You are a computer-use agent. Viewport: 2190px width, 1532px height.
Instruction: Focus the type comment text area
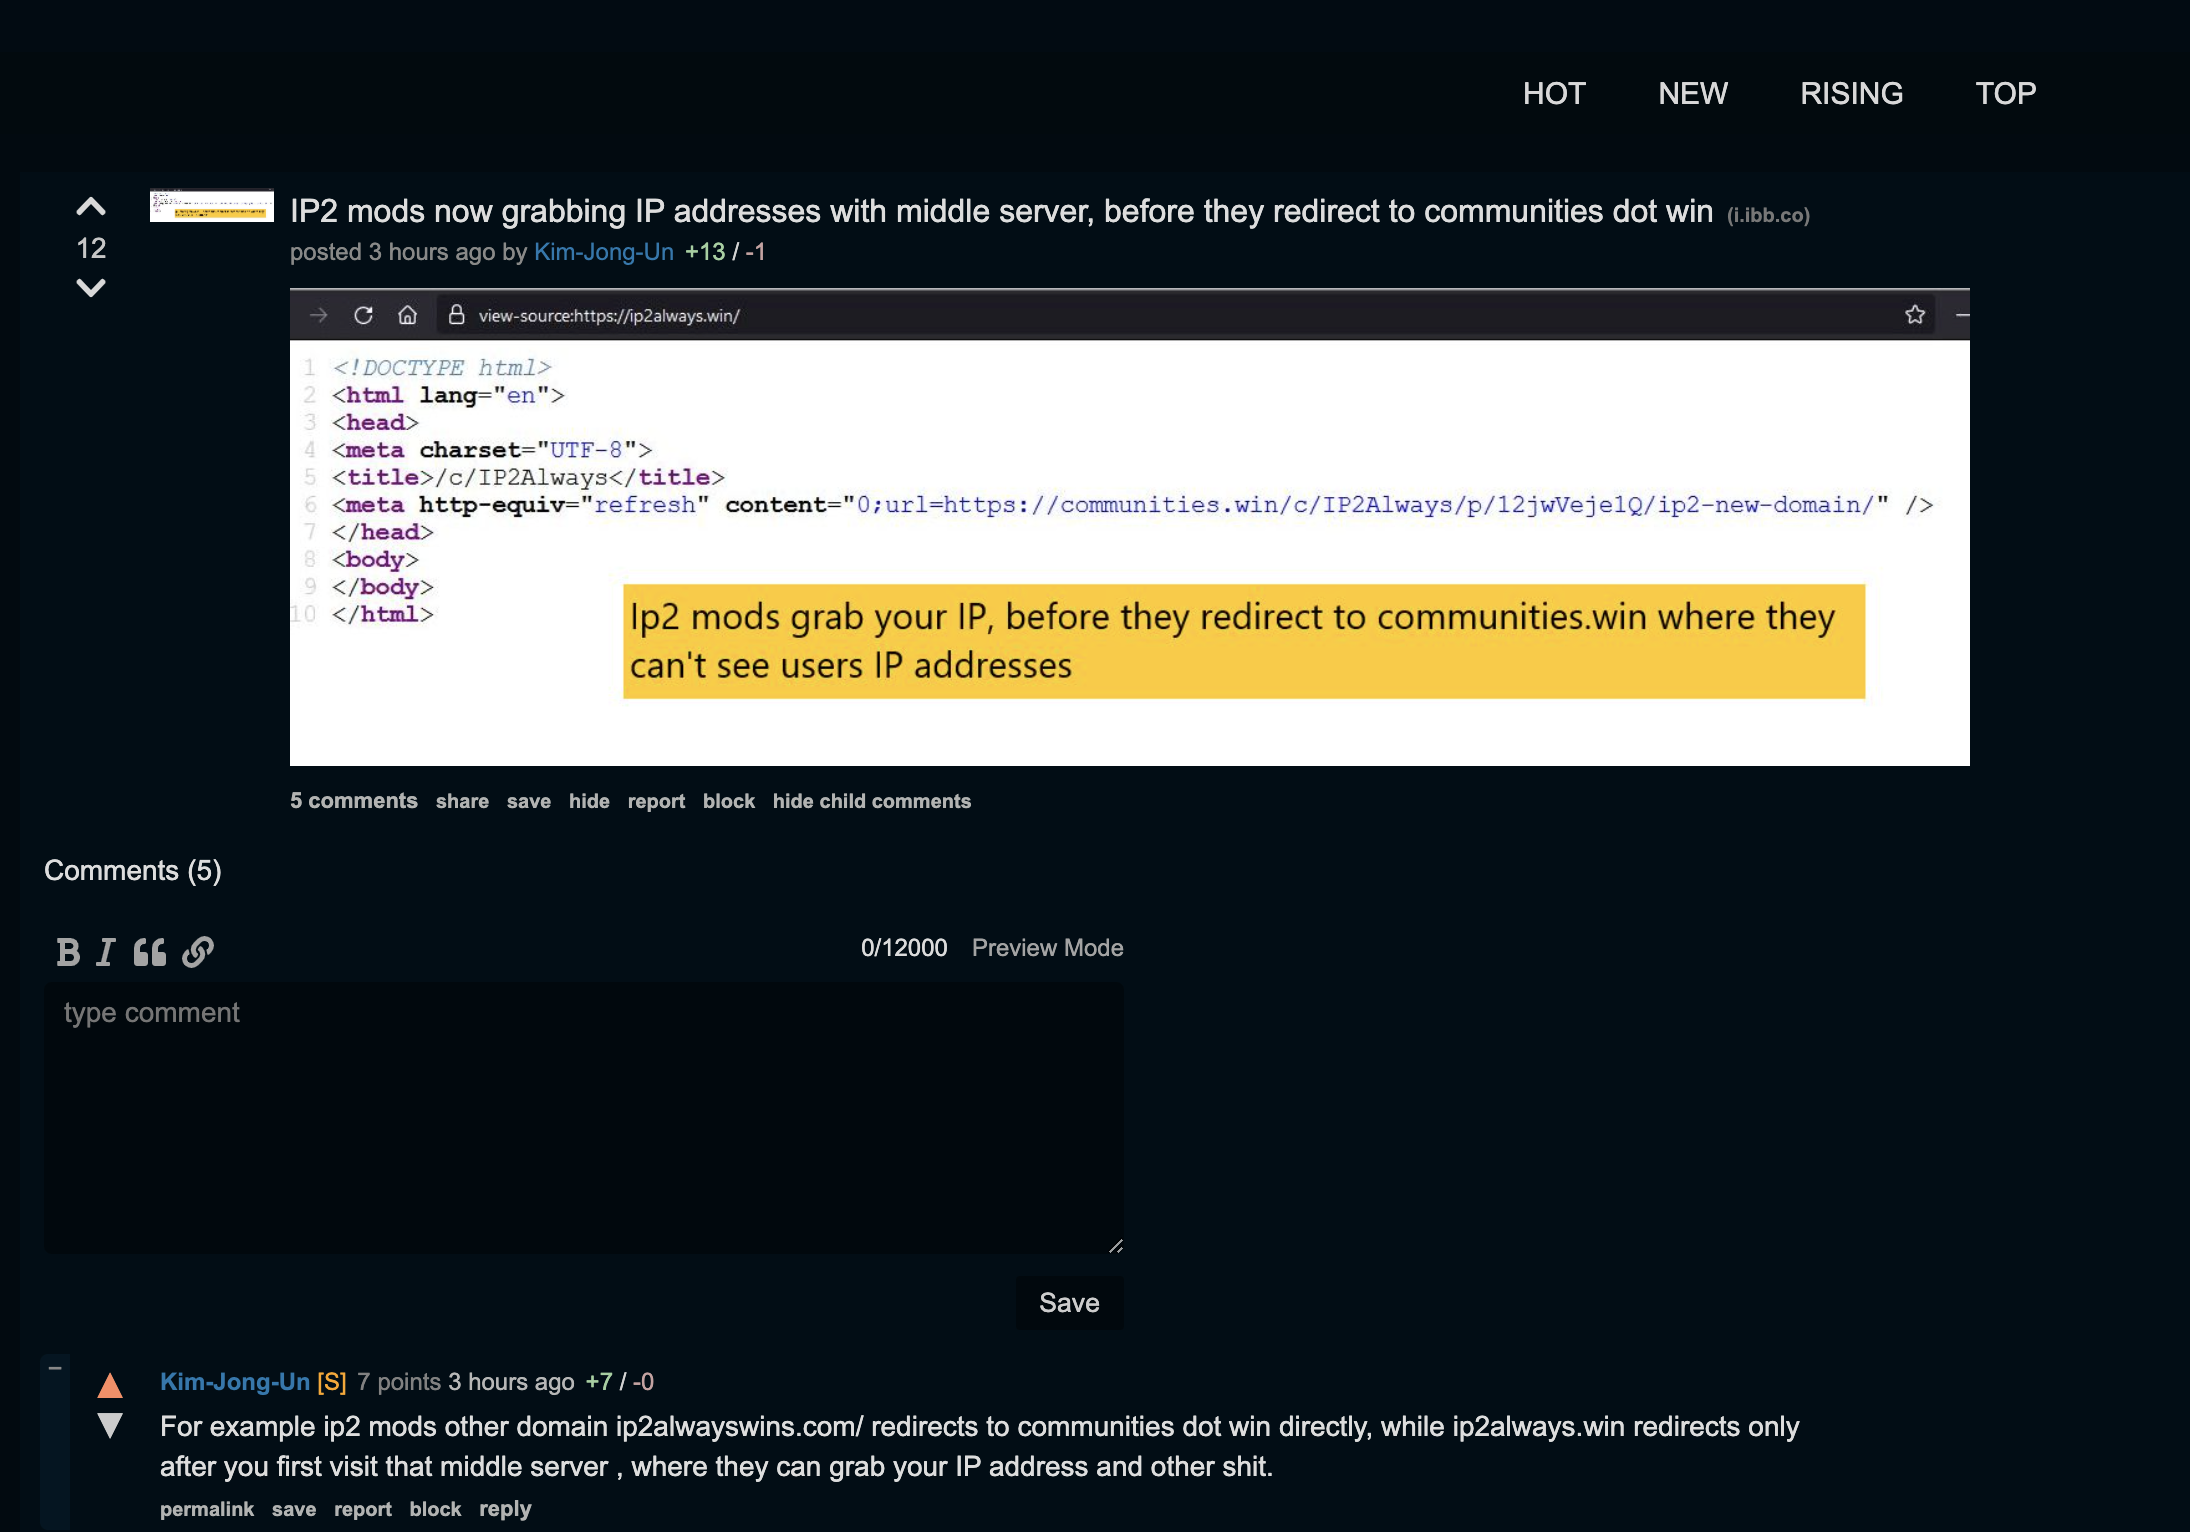point(584,1118)
